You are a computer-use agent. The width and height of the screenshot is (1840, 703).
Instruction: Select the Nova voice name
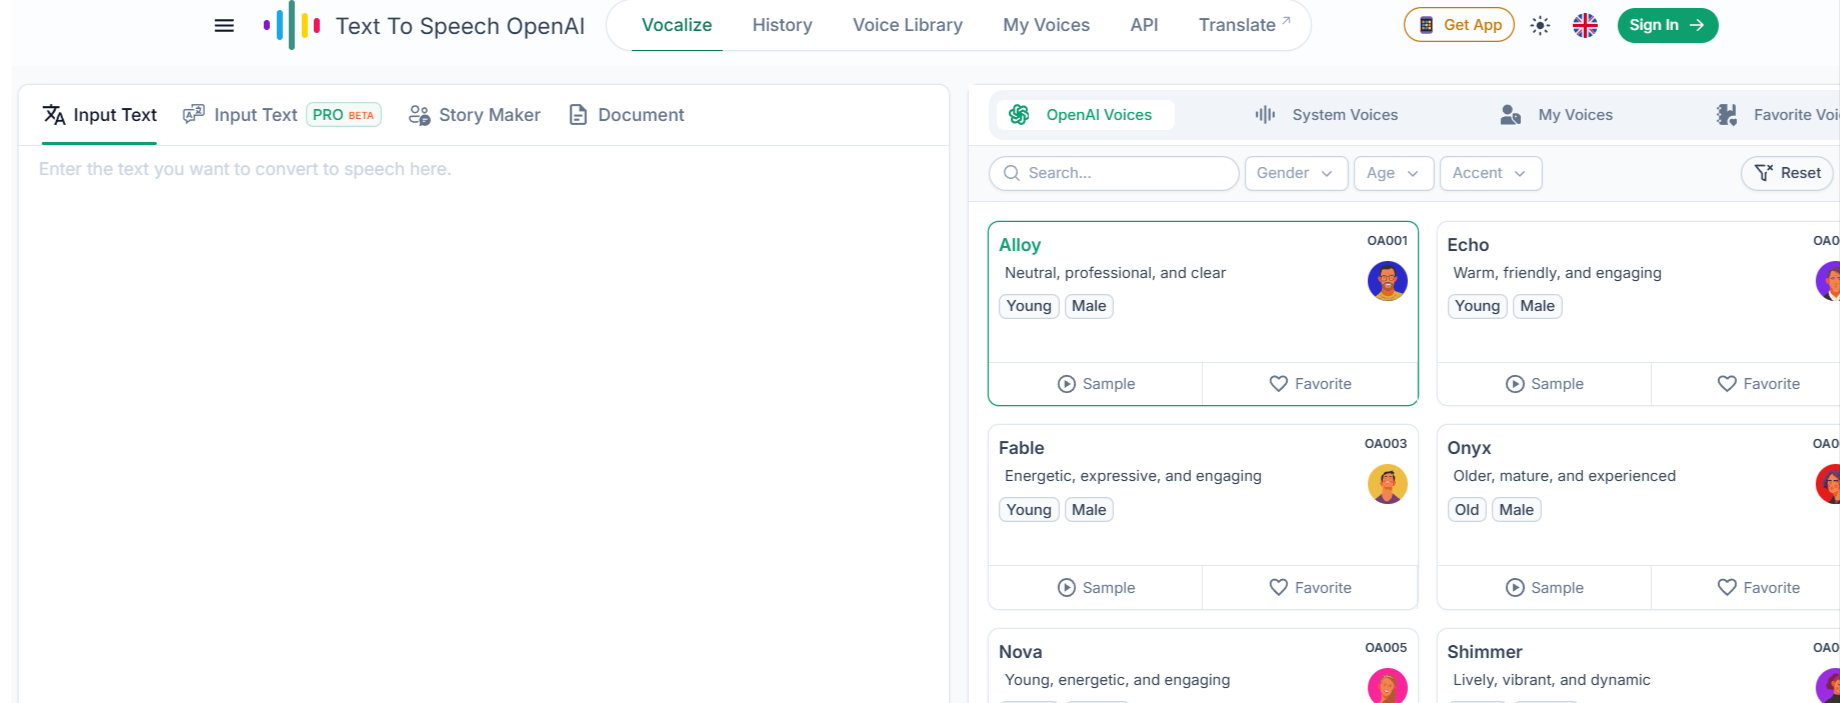(1020, 652)
